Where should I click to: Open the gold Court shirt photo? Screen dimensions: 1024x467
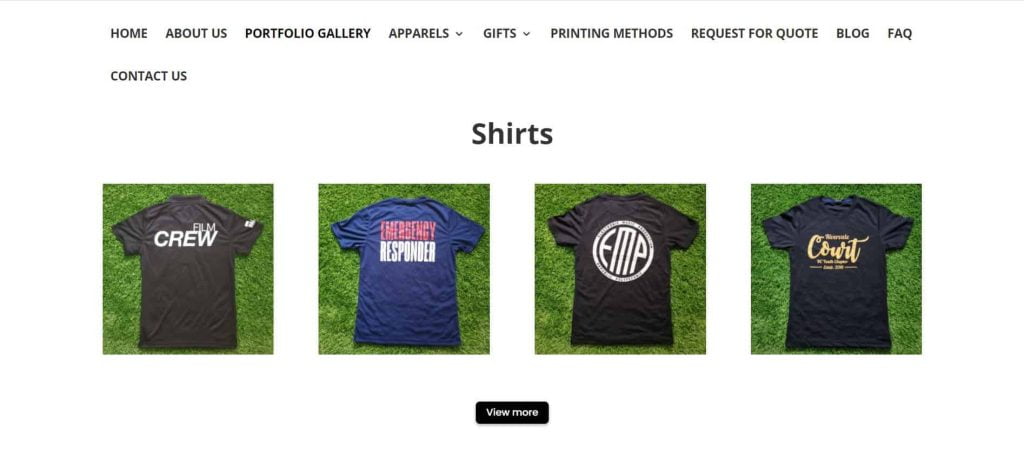tap(837, 269)
